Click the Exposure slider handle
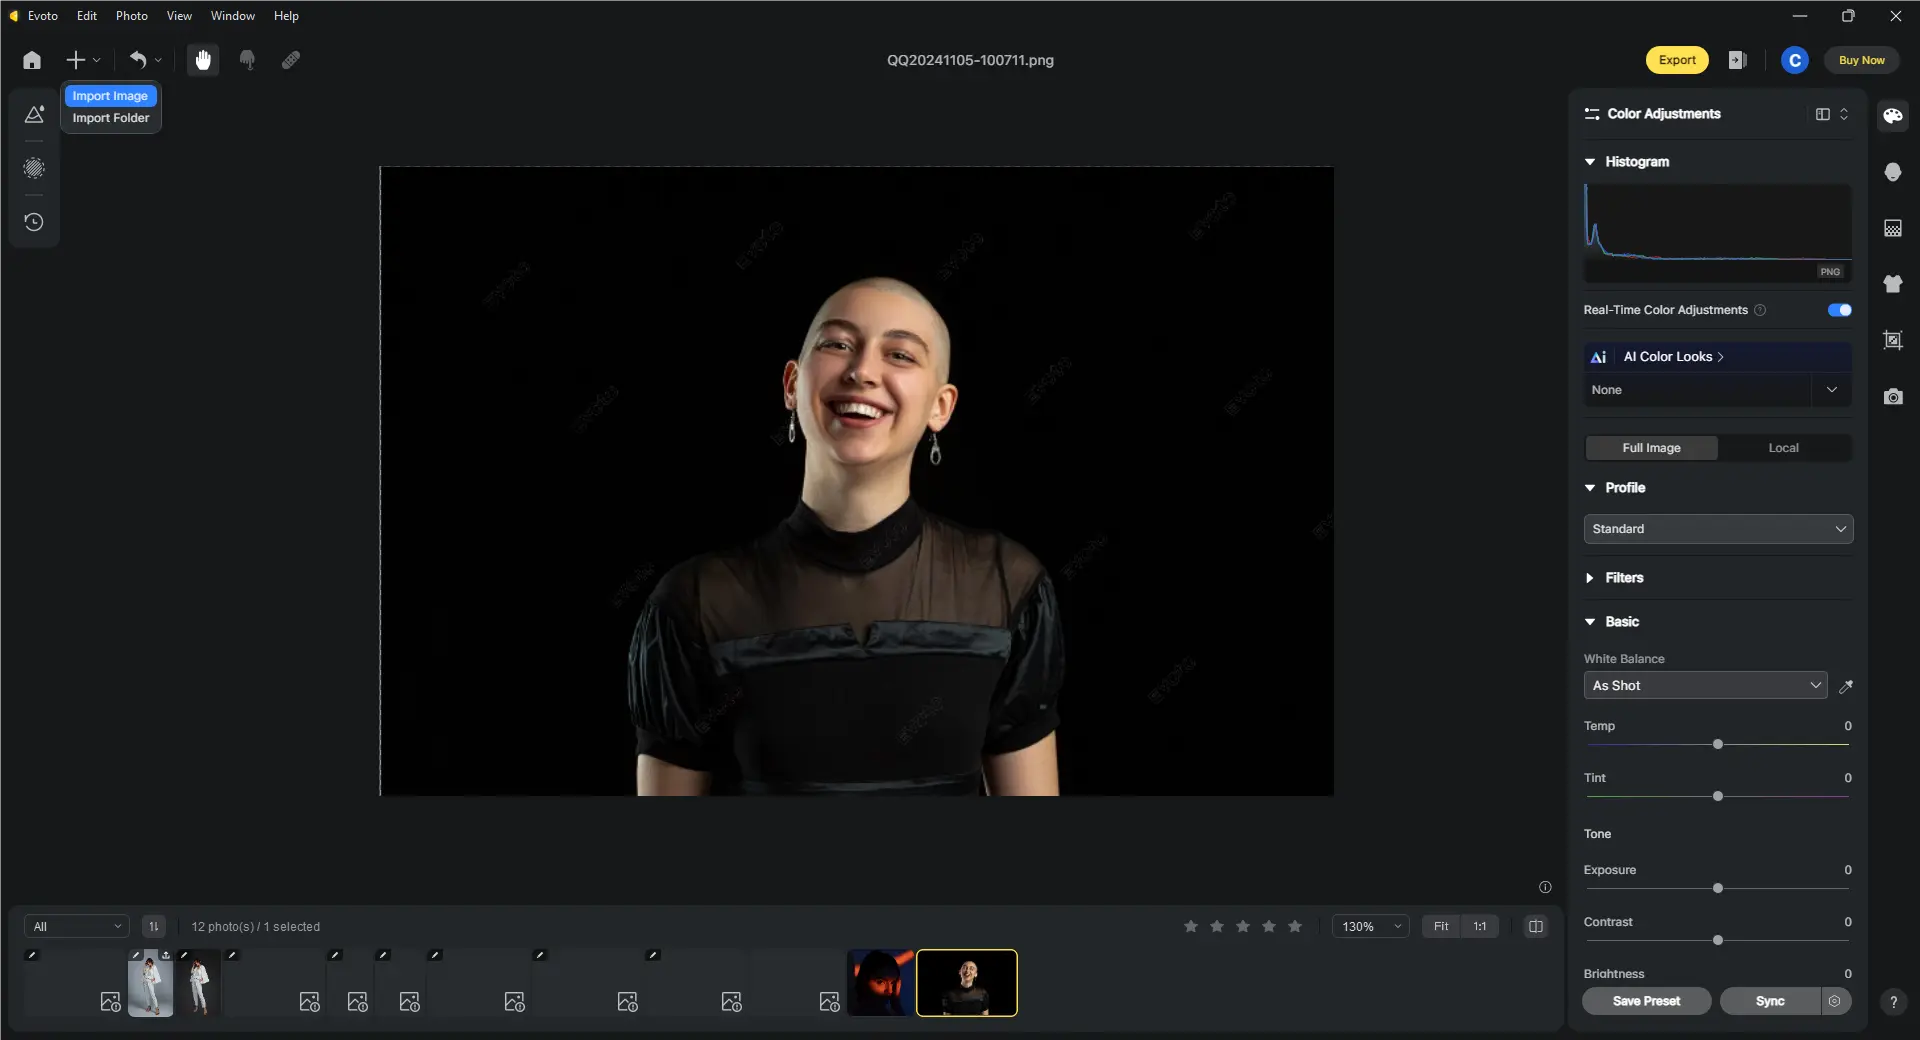Image resolution: width=1920 pixels, height=1040 pixels. (1716, 888)
